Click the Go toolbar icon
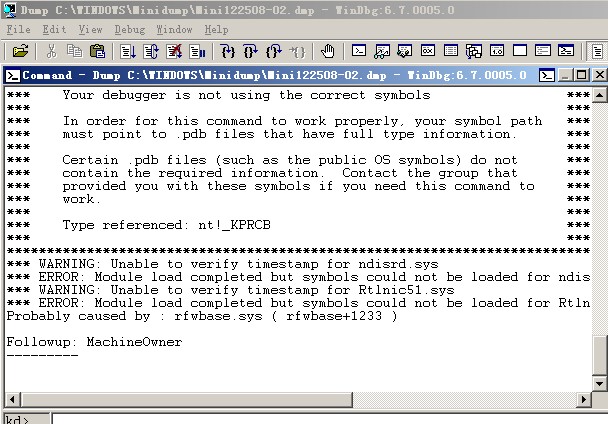Image resolution: width=608 pixels, height=424 pixels. click(x=128, y=51)
